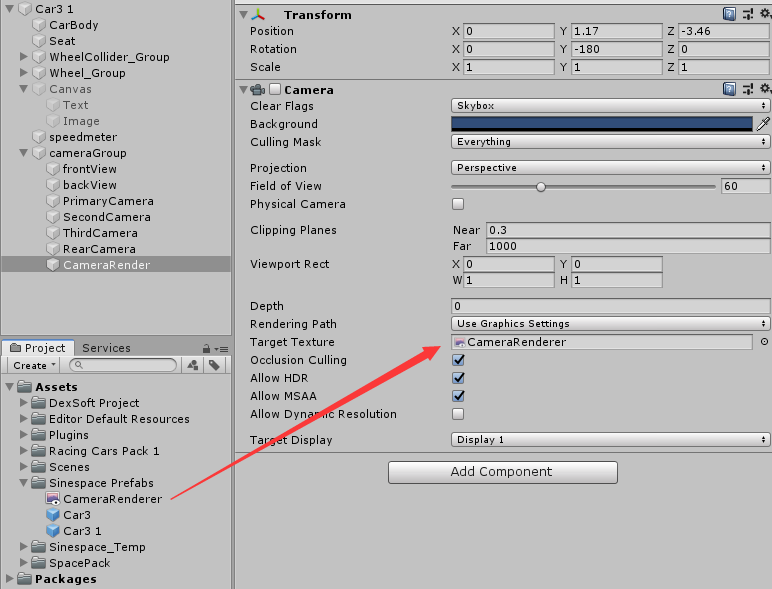The image size is (772, 589).
Task: Click CarBody object cube icon
Action: pos(39,25)
